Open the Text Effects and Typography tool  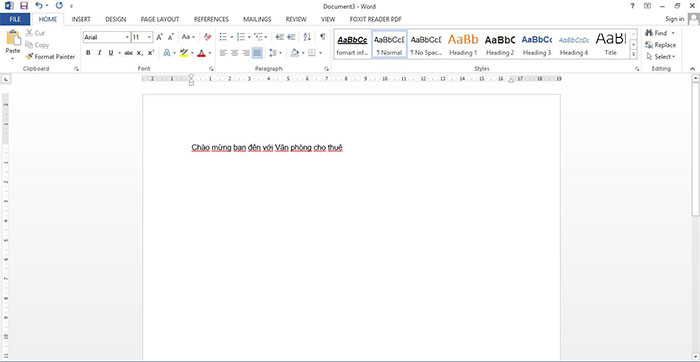pos(167,53)
